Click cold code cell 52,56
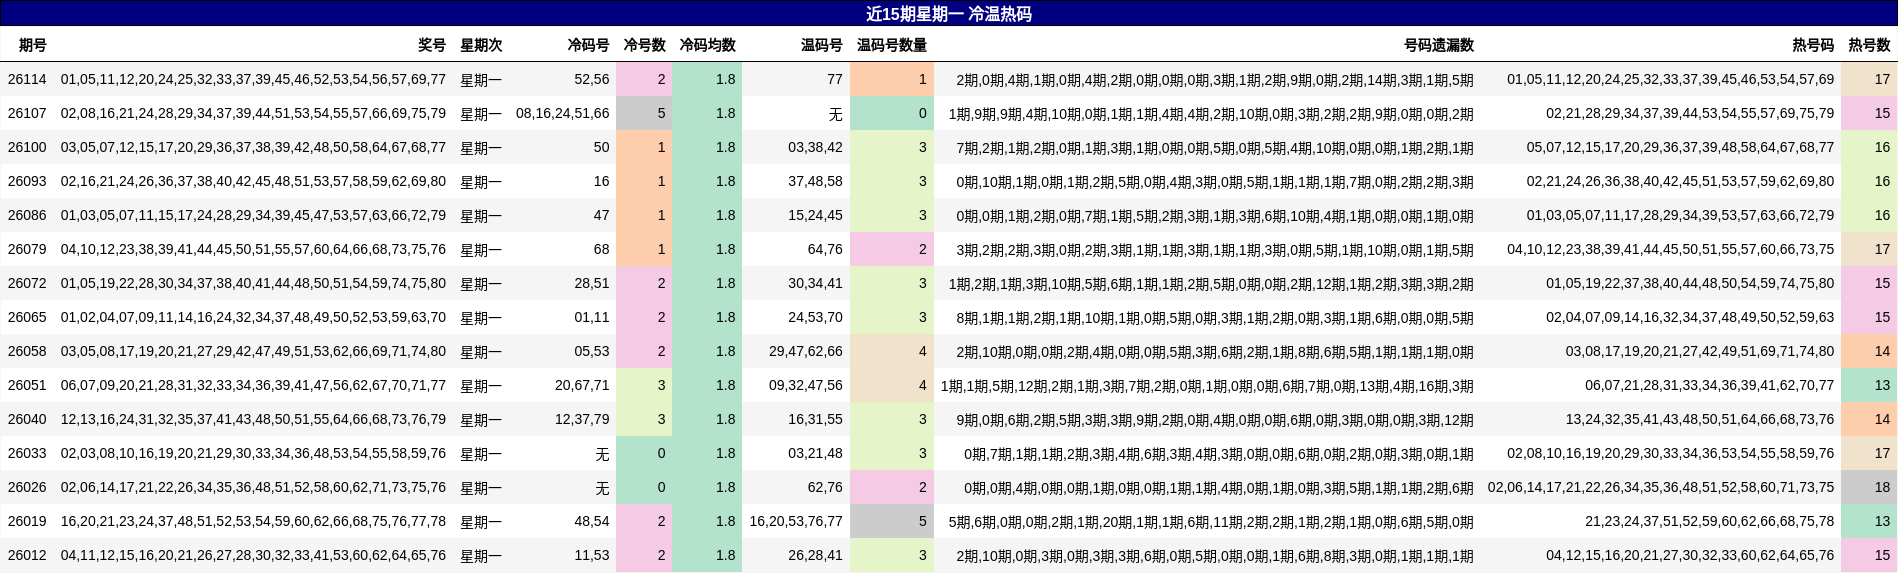The image size is (1898, 573). coord(591,79)
